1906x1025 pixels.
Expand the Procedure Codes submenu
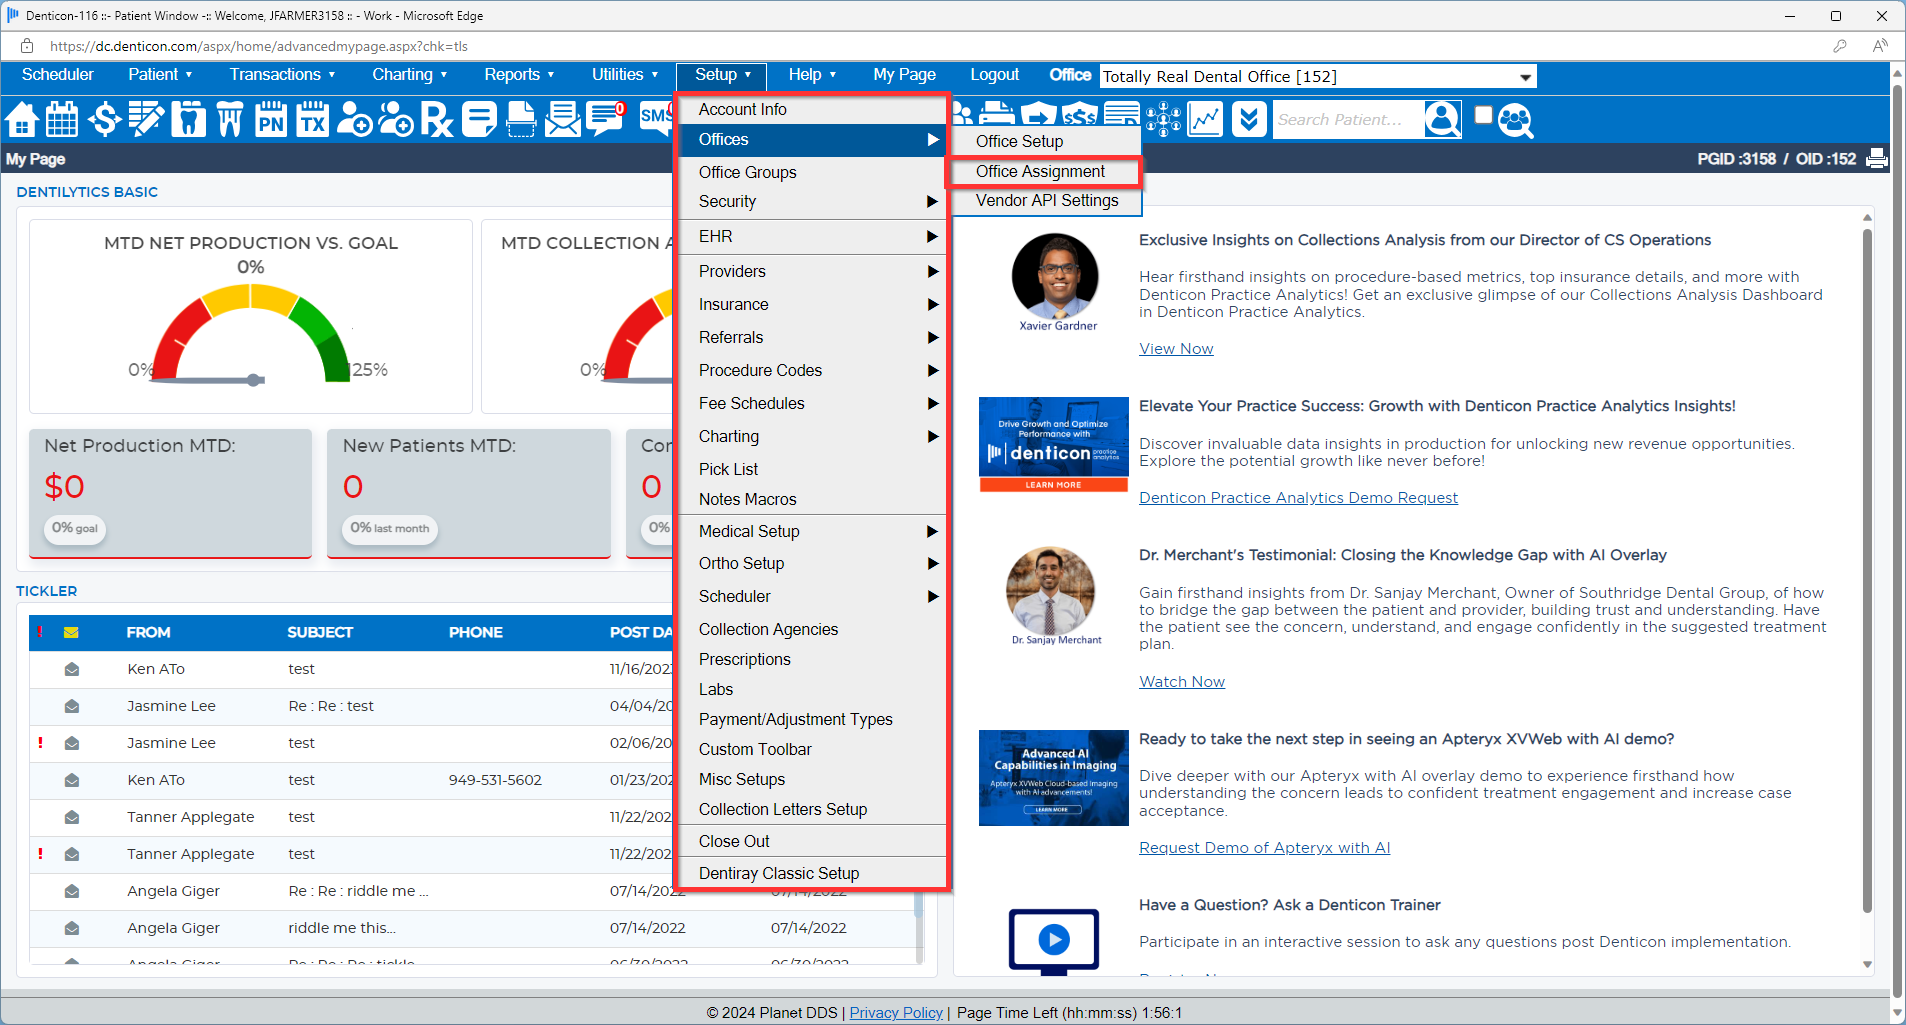click(813, 371)
